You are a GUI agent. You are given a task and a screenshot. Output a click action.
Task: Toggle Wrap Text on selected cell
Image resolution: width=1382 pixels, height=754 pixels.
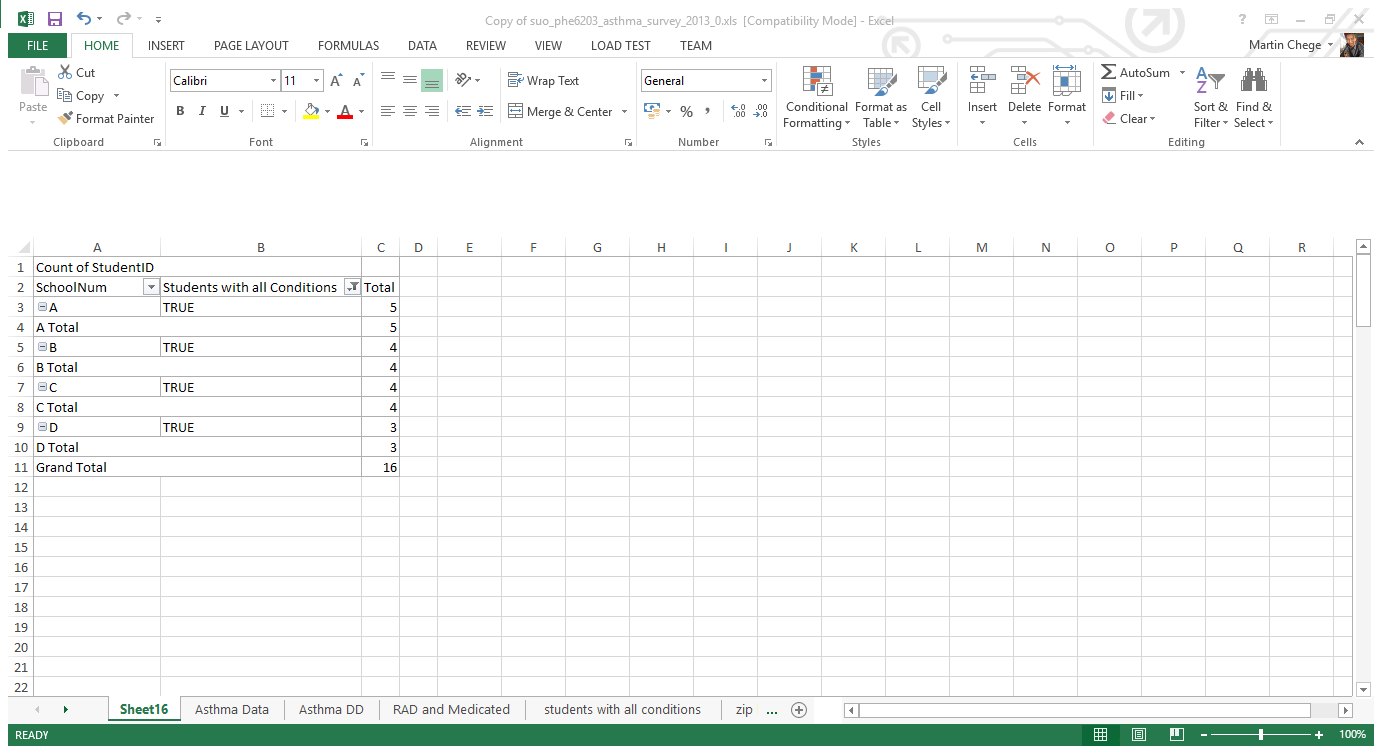(543, 81)
